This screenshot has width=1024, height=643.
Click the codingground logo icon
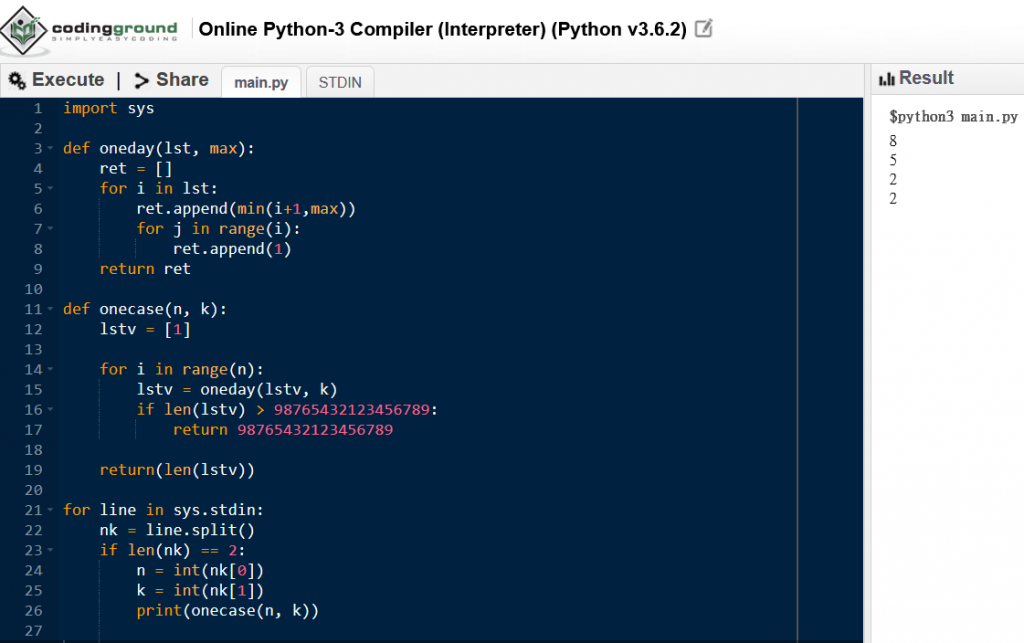24,30
